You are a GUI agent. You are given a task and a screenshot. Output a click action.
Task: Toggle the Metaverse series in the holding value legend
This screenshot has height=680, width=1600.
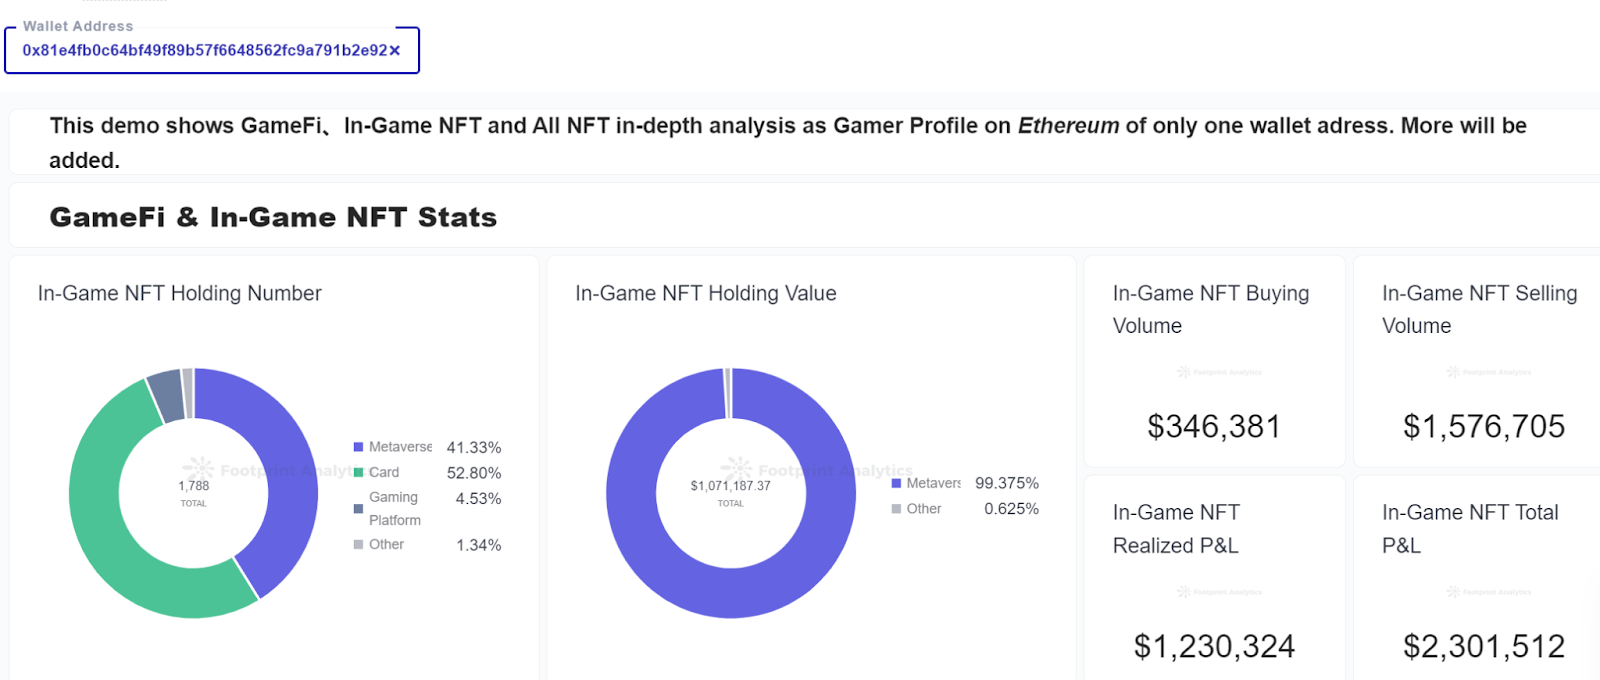(895, 482)
